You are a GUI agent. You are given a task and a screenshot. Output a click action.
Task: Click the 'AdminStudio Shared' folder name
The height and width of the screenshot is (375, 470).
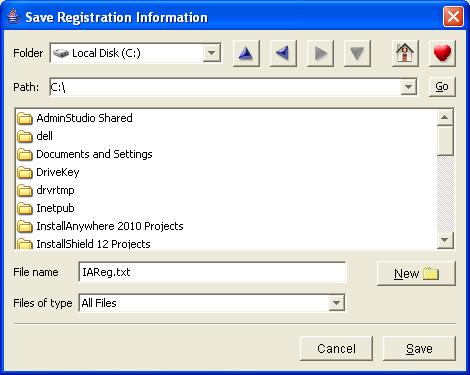pos(84,118)
